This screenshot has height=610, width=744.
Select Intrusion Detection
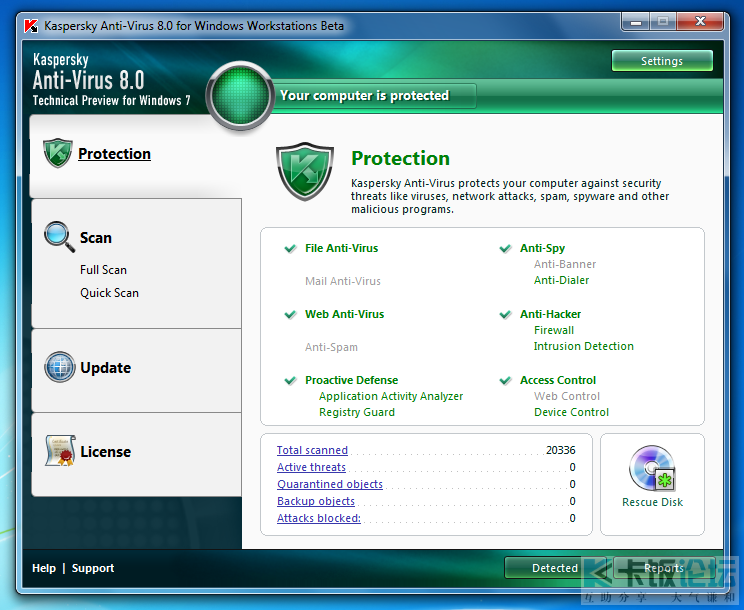584,346
